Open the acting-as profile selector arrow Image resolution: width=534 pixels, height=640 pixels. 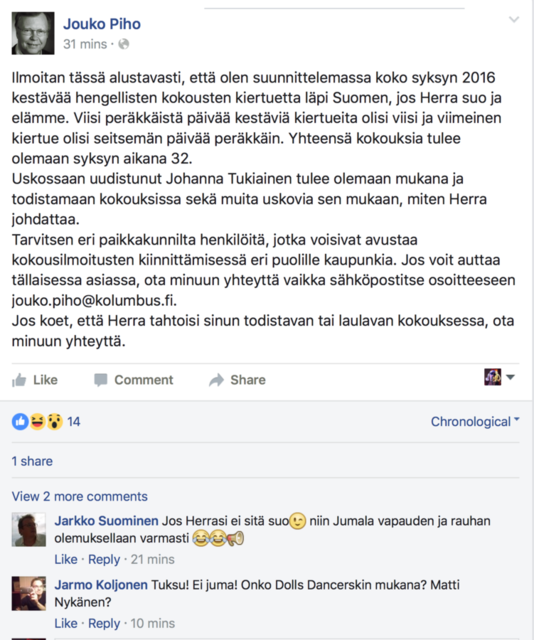(510, 377)
